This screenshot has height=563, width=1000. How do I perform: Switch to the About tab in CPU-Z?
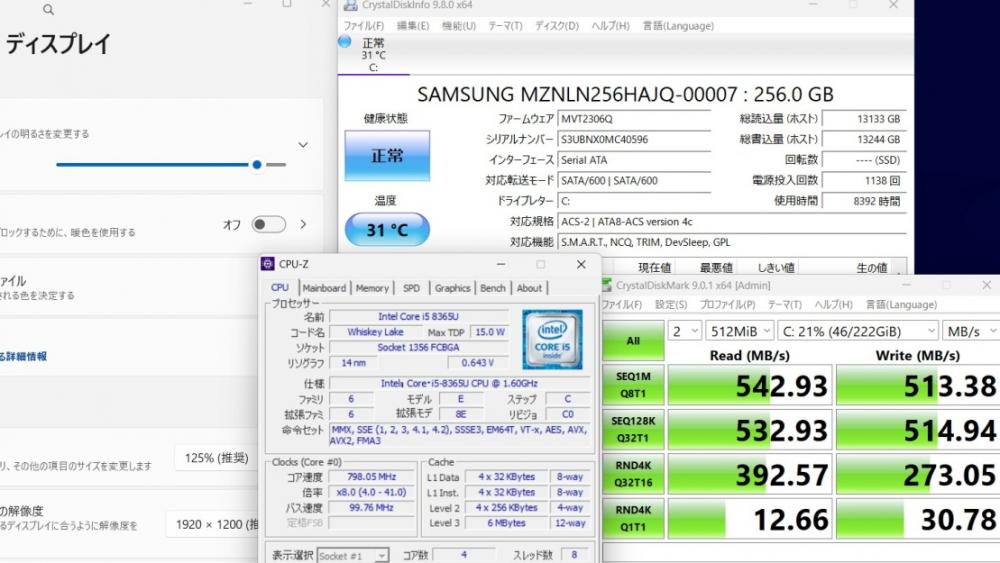(529, 288)
